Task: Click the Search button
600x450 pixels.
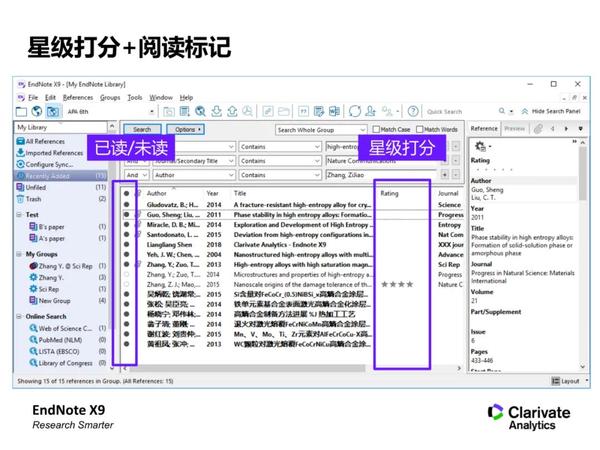Action: (142, 129)
